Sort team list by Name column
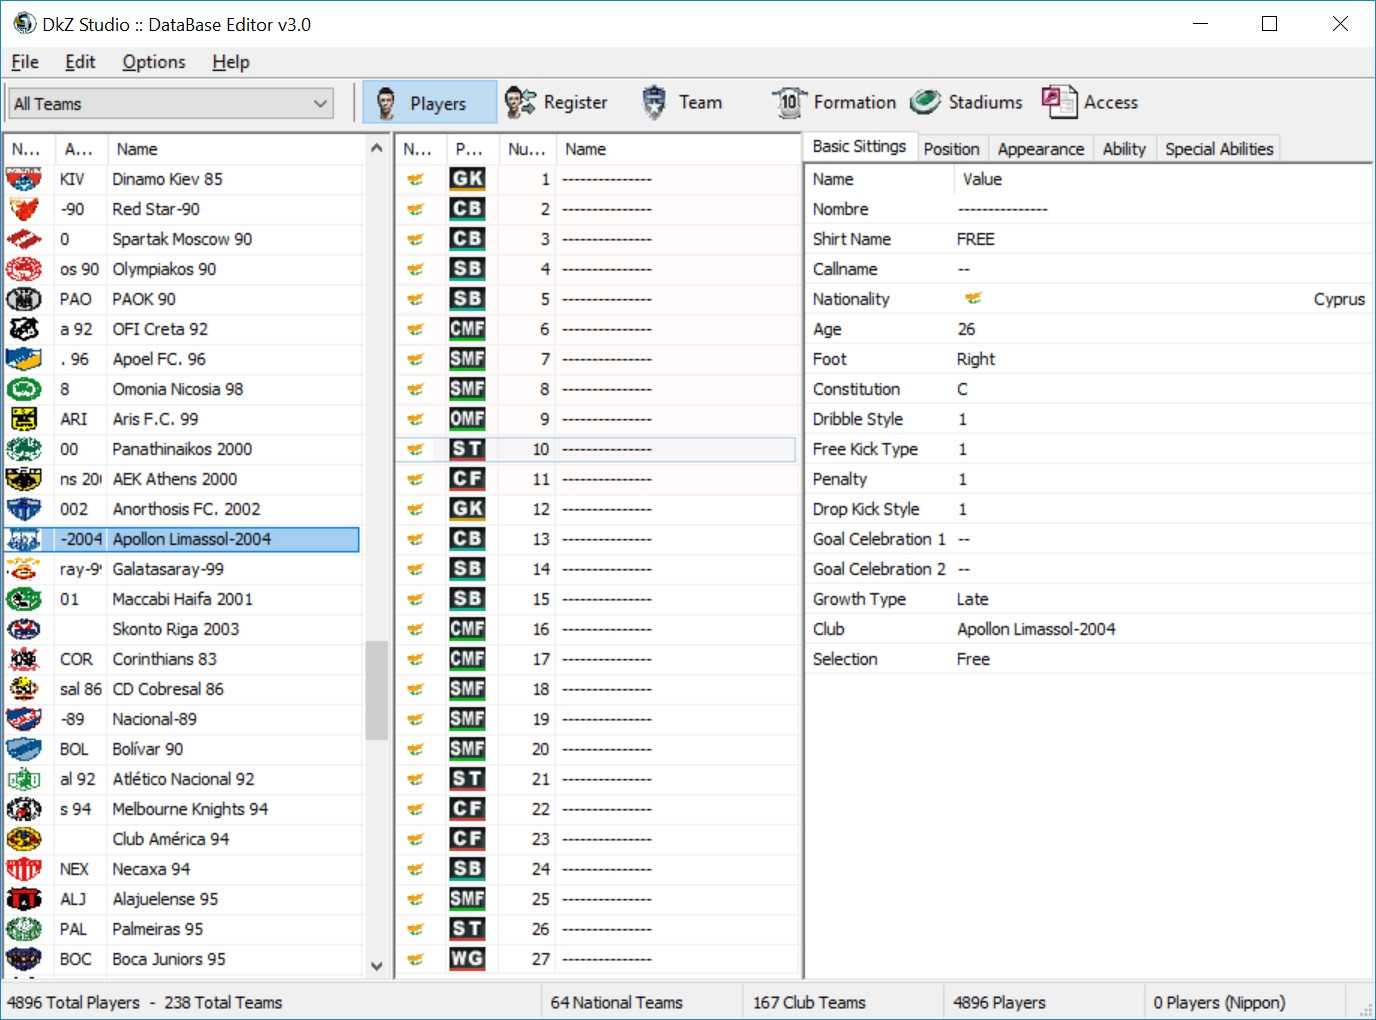 [x=236, y=149]
